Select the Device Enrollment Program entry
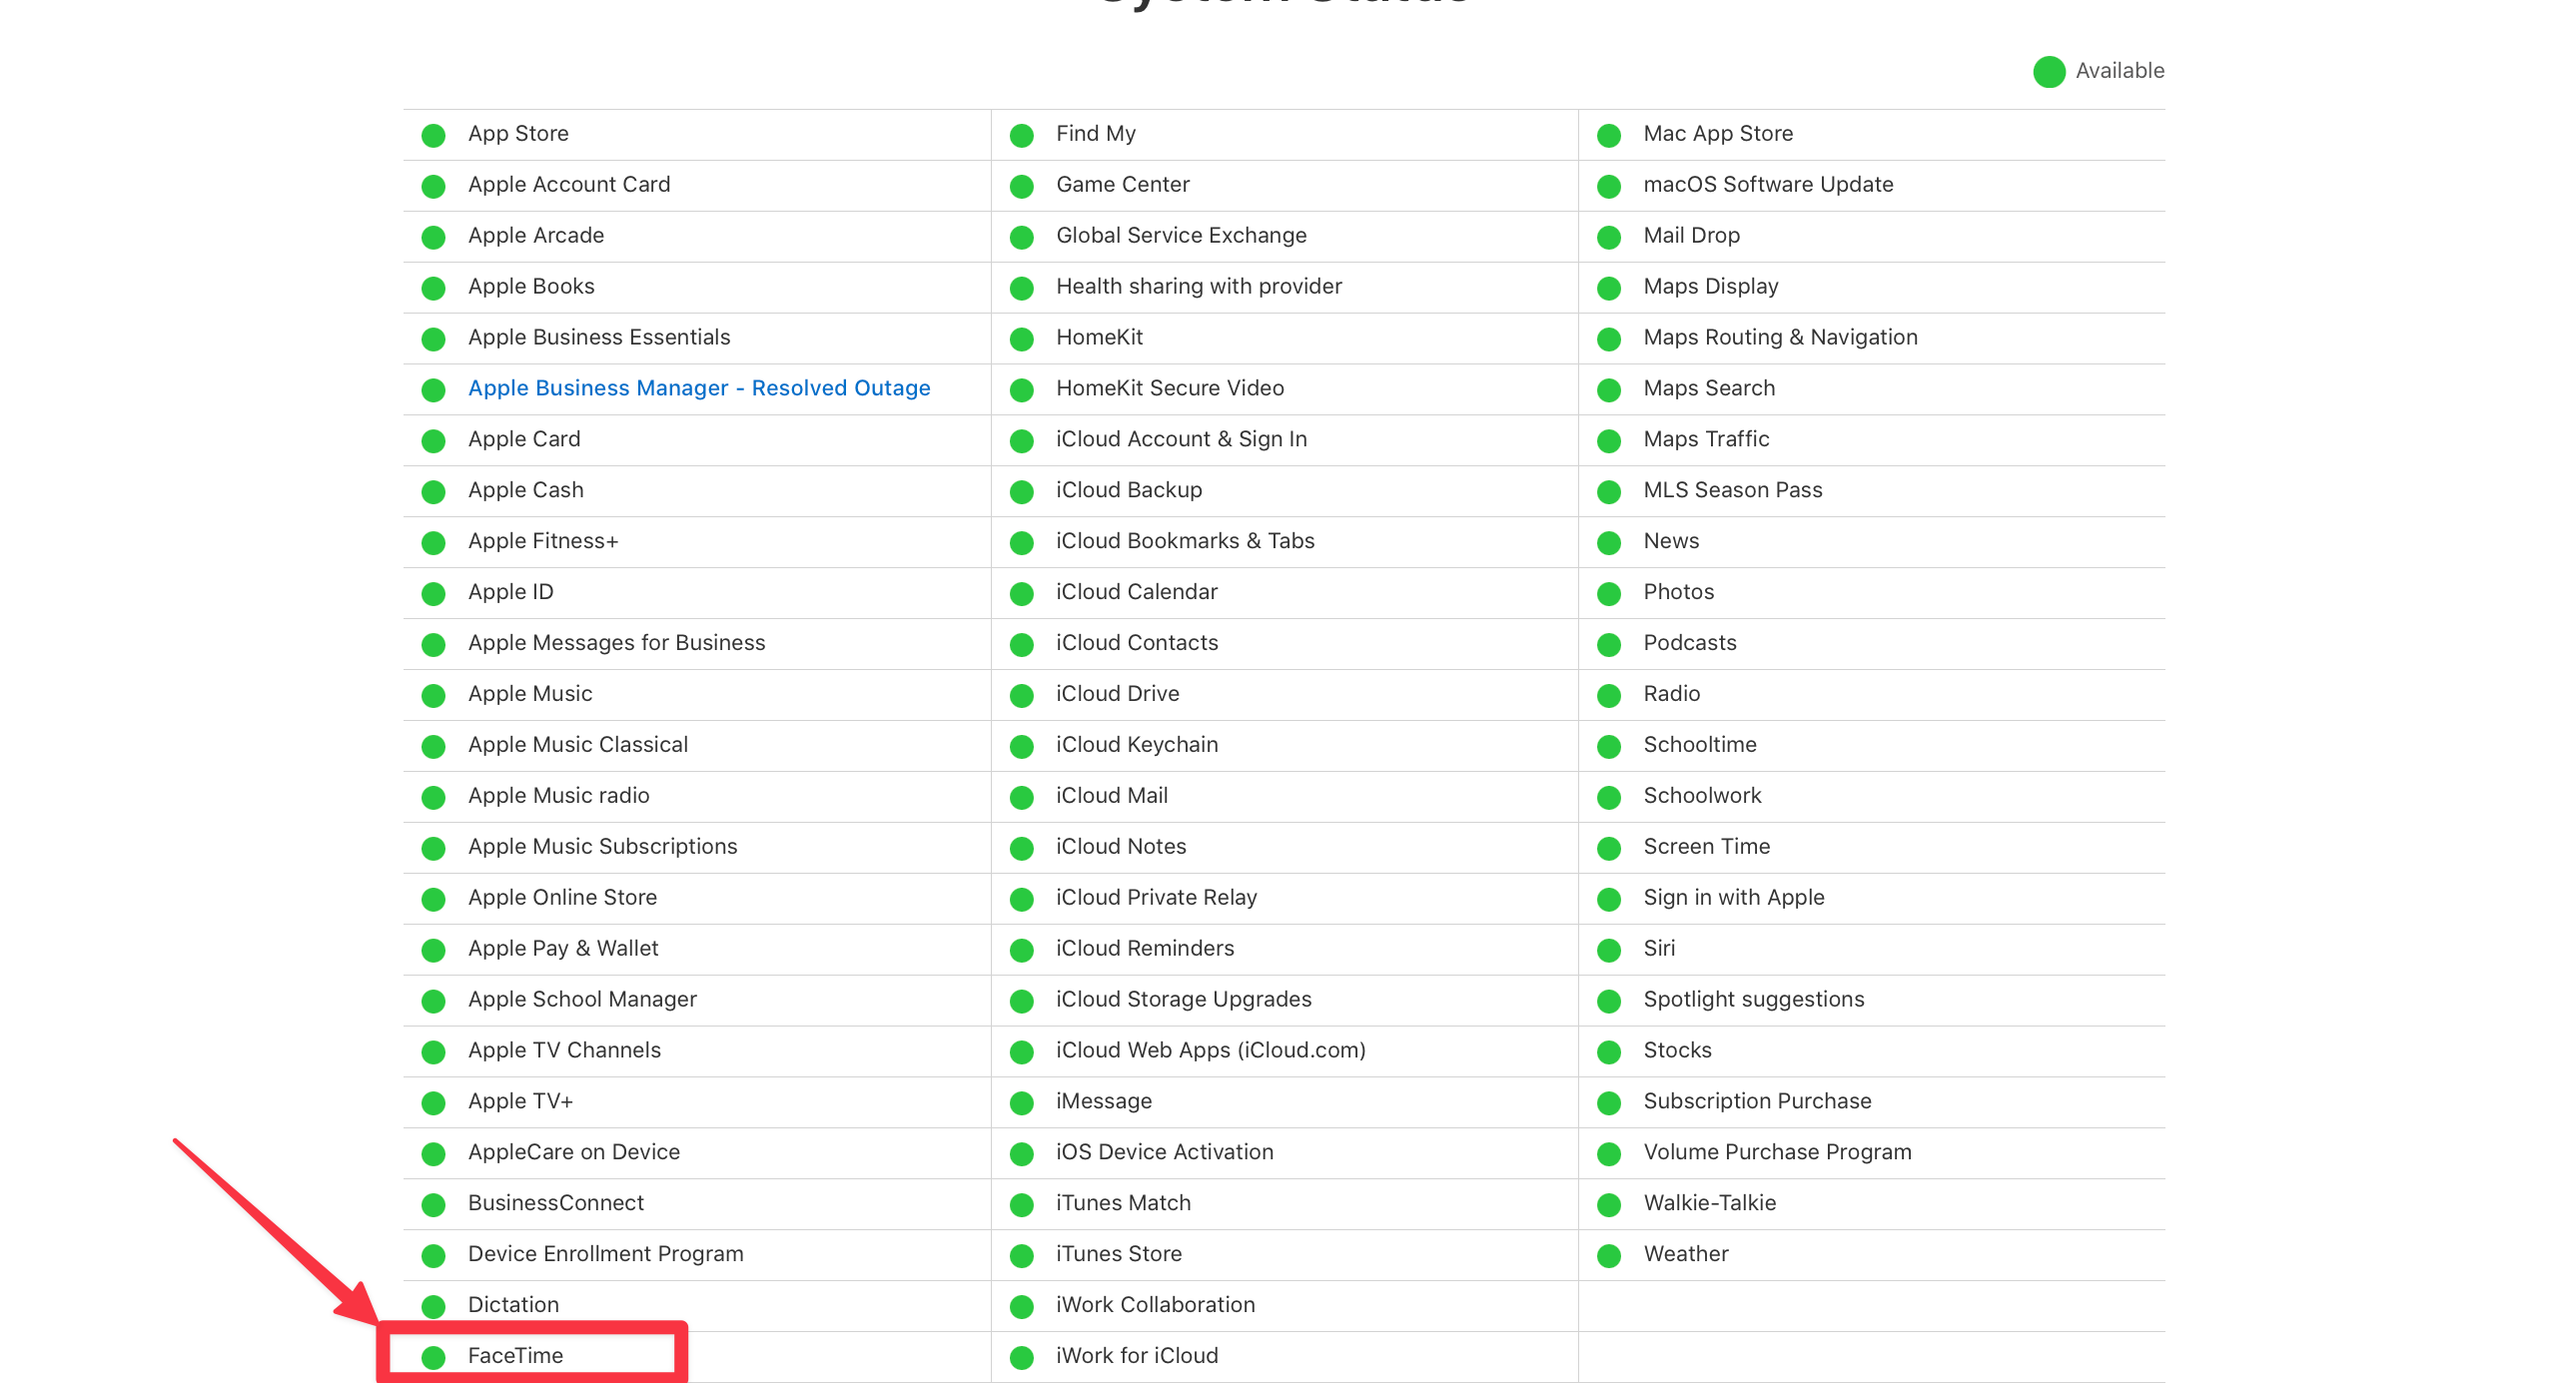The image size is (2576, 1383). (x=604, y=1254)
